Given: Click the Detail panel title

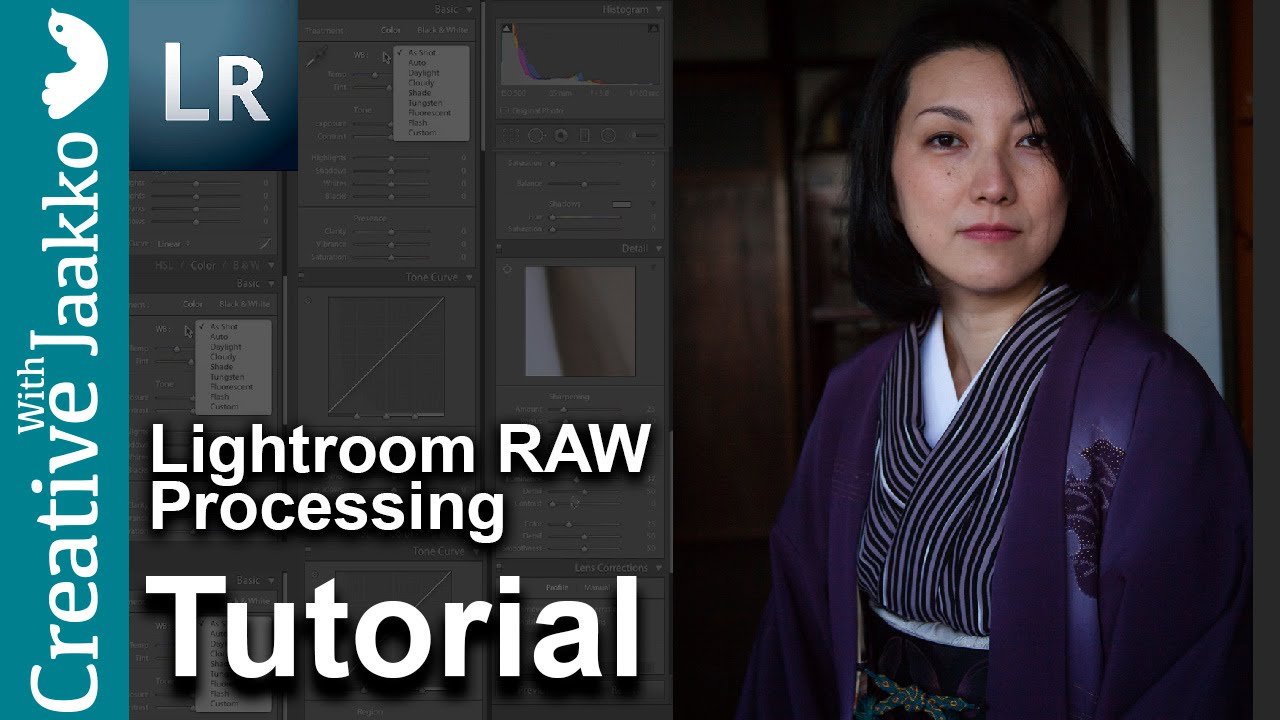Looking at the screenshot, I should point(635,248).
